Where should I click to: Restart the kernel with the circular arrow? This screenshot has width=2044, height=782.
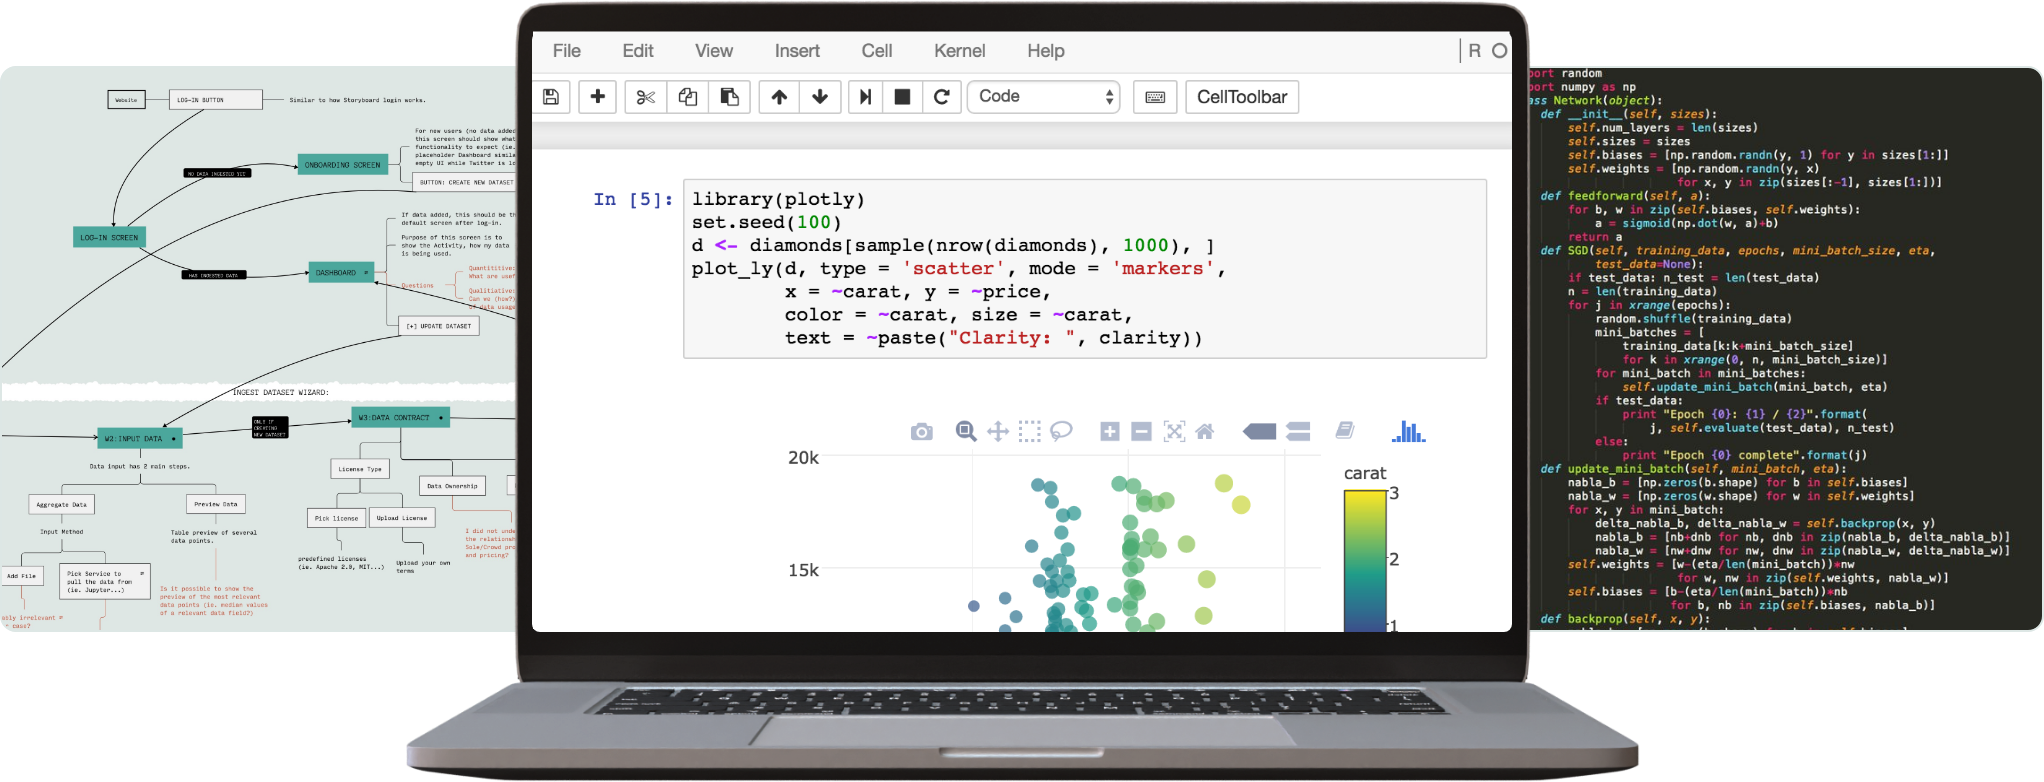941,97
